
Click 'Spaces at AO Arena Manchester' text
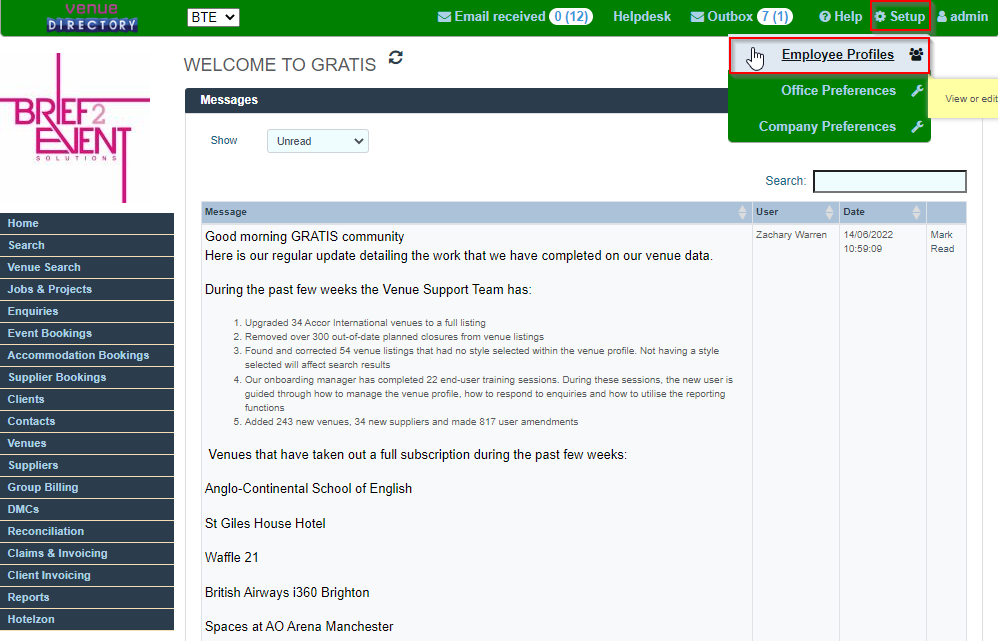point(299,627)
